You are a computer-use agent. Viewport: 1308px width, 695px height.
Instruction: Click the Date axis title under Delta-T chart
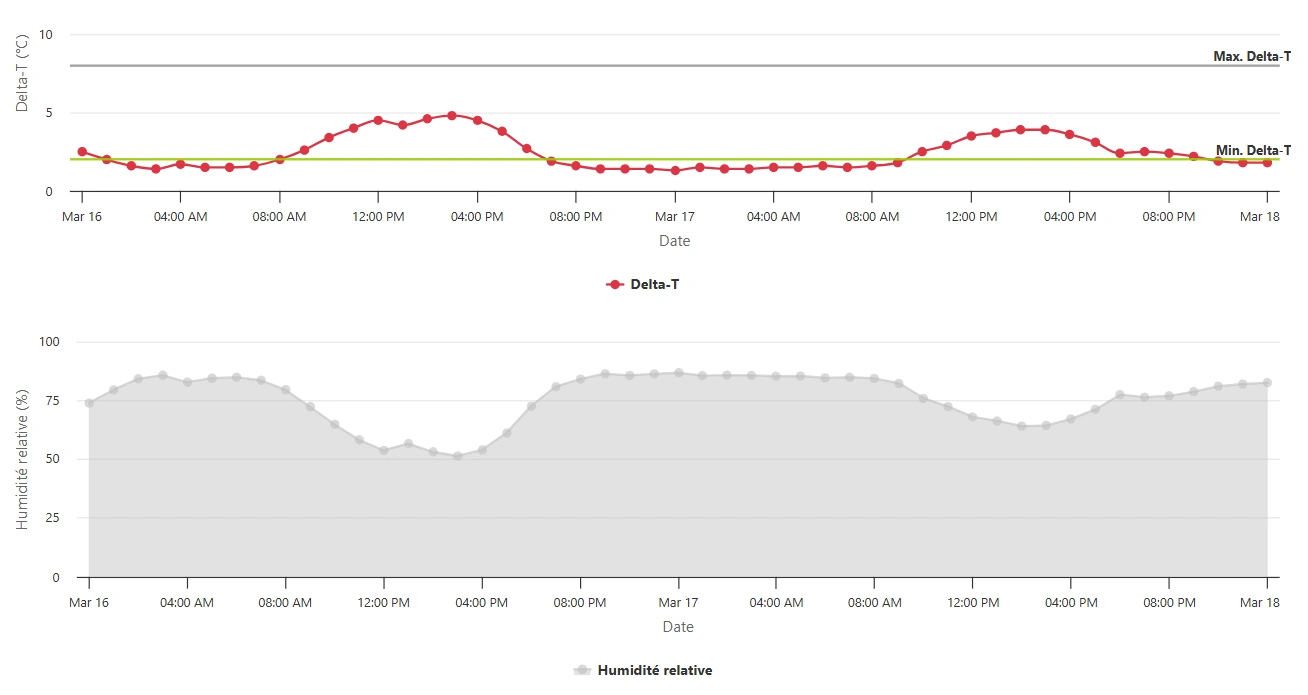click(674, 241)
